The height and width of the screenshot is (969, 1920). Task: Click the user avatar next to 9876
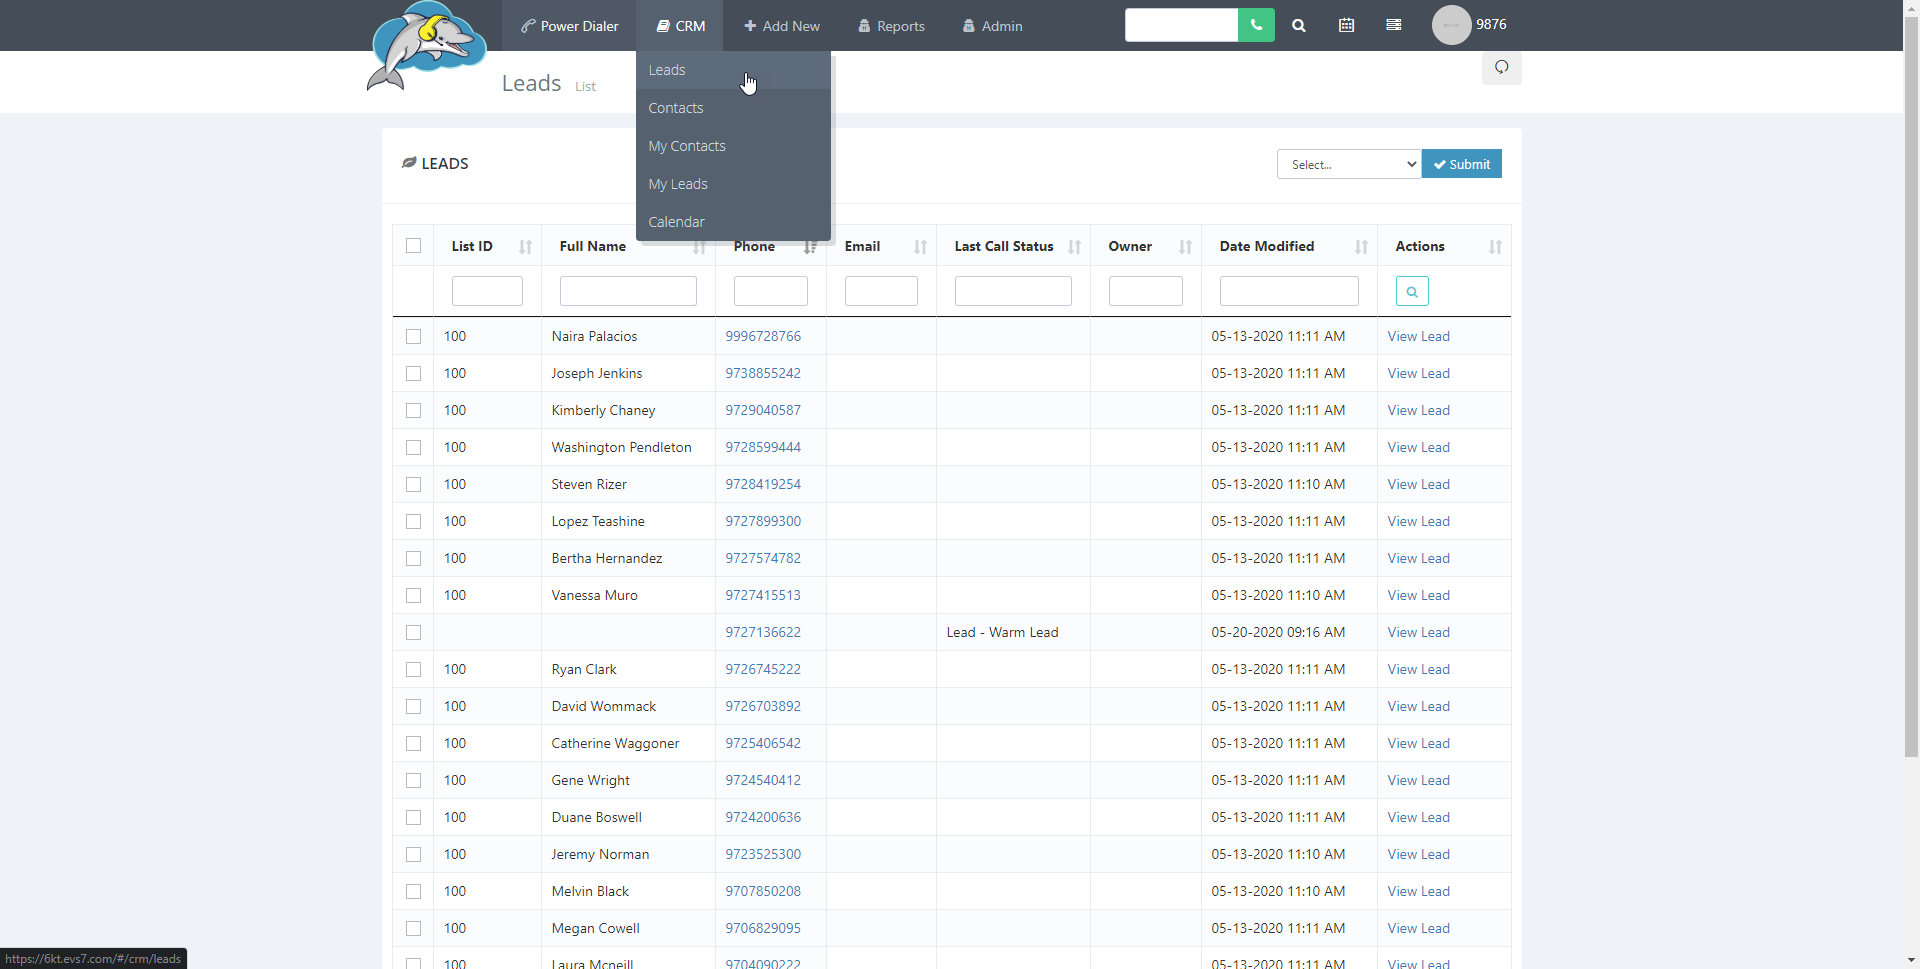(x=1451, y=25)
